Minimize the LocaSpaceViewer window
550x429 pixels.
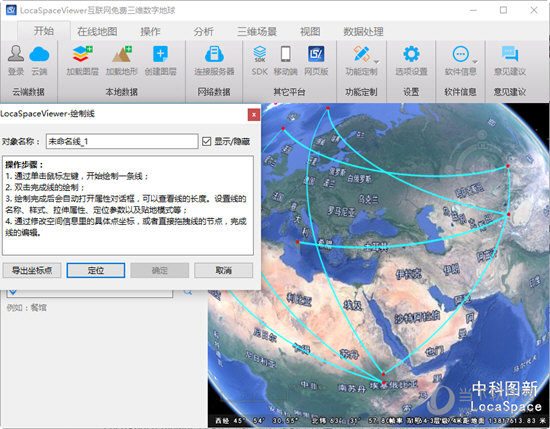coord(473,10)
